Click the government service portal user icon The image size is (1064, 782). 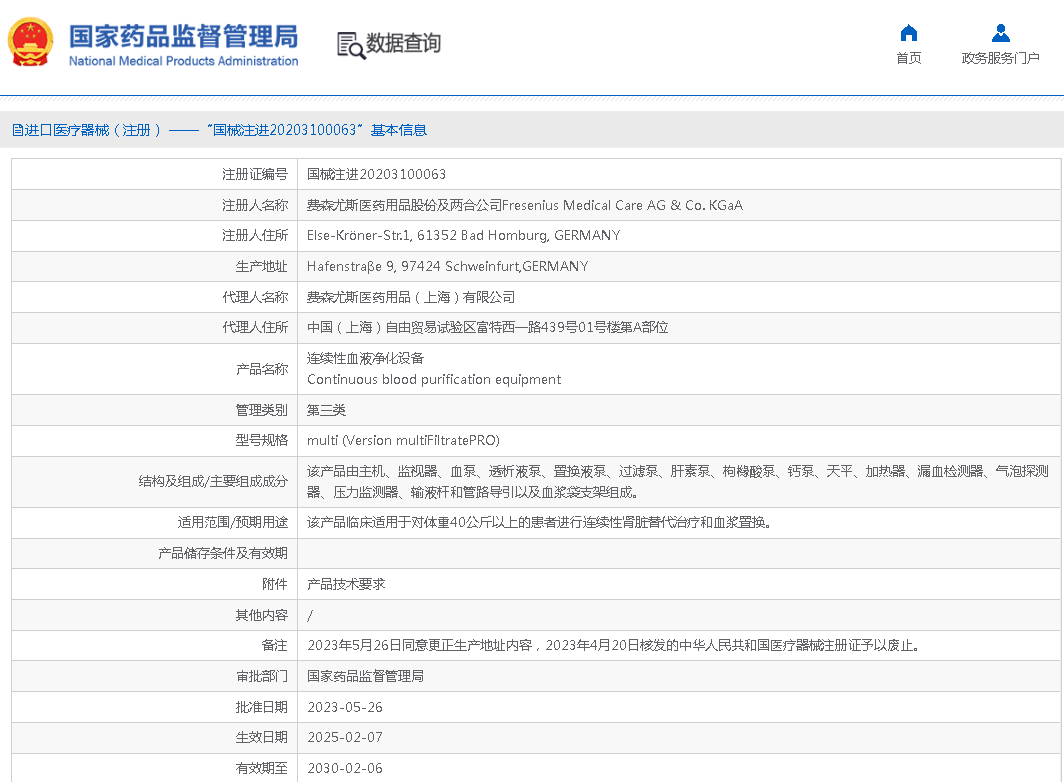(1000, 33)
